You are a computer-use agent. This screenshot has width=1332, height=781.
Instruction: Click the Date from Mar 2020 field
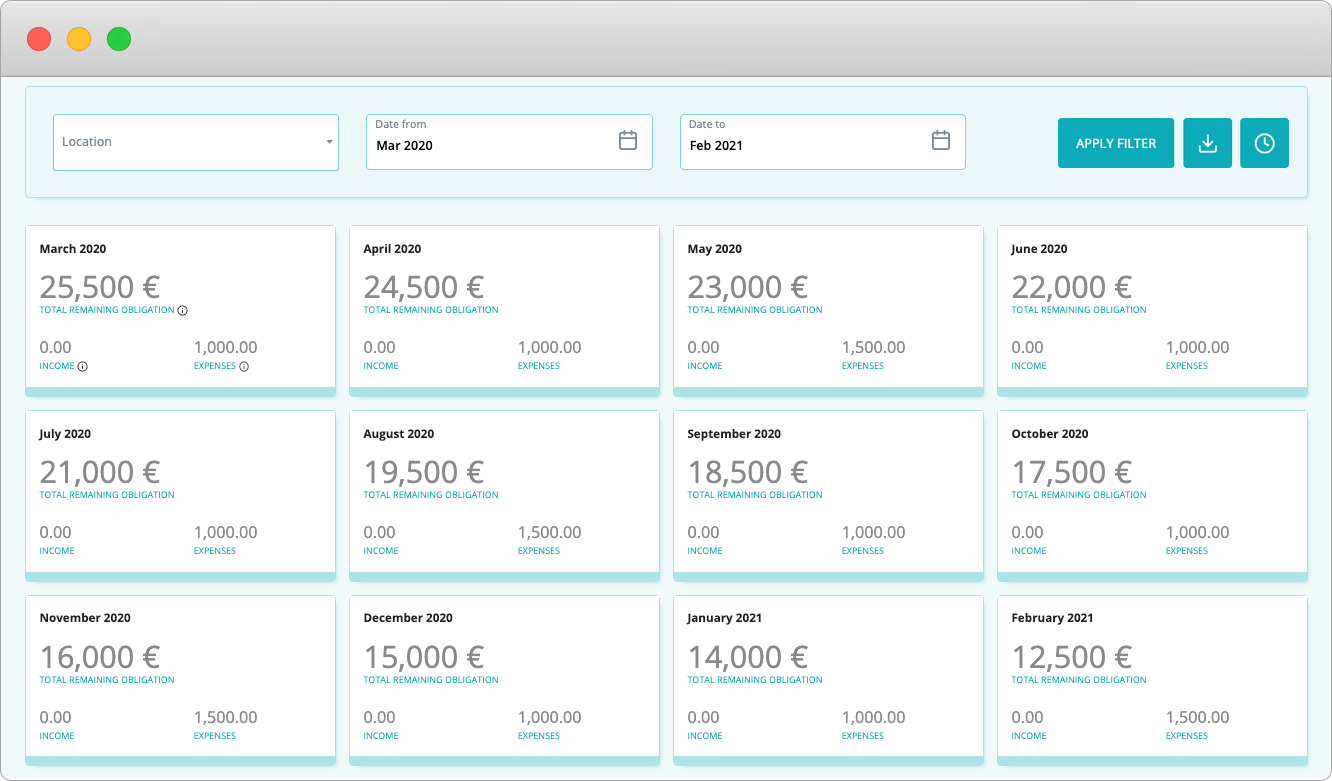(509, 142)
